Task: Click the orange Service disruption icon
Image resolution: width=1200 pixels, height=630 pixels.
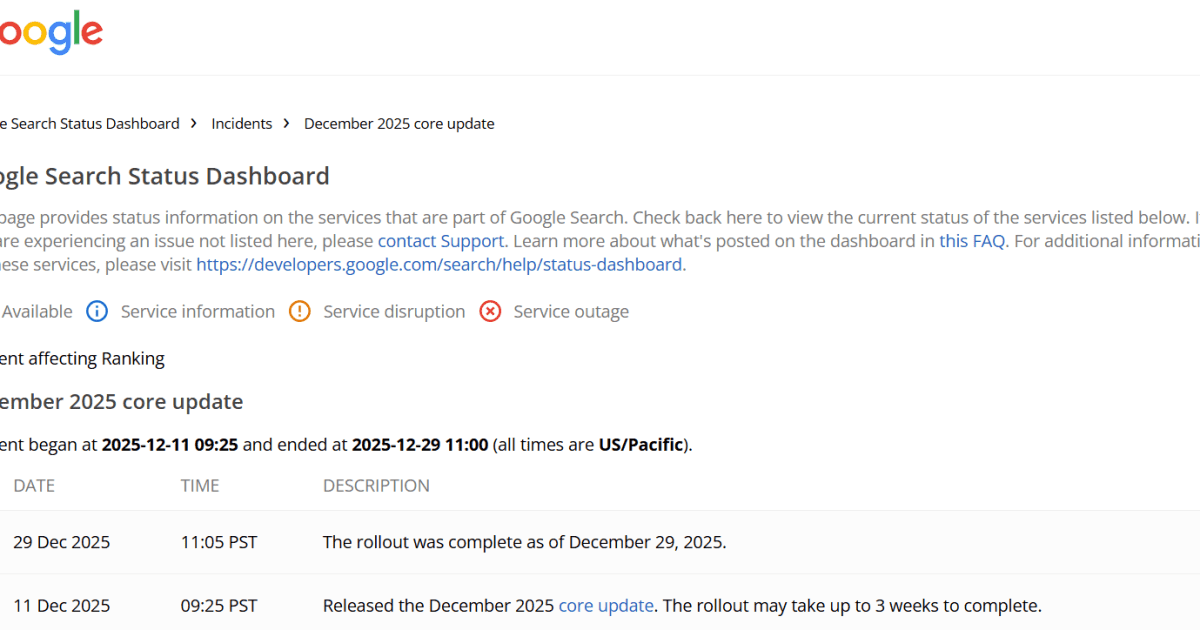Action: click(x=299, y=311)
